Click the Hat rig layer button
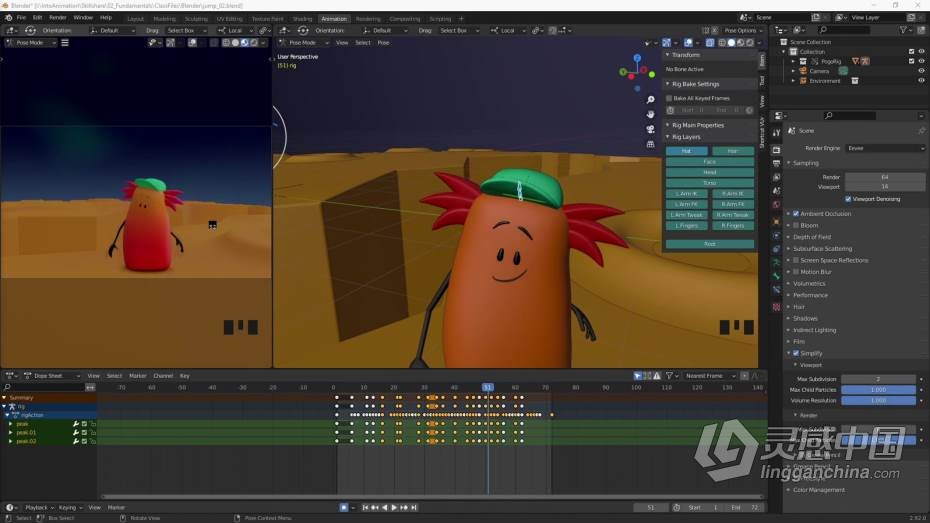Screen dimensions: 930x523 tap(687, 151)
